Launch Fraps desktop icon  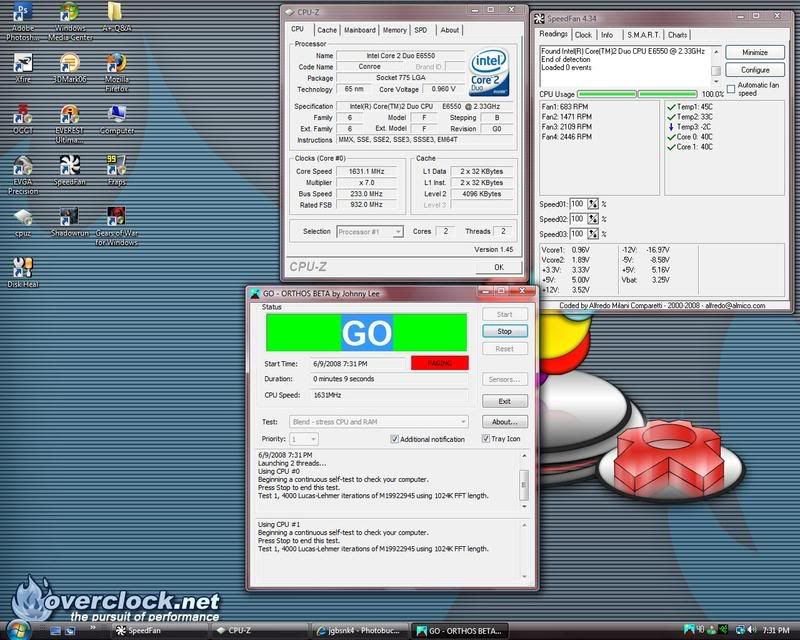(x=116, y=170)
